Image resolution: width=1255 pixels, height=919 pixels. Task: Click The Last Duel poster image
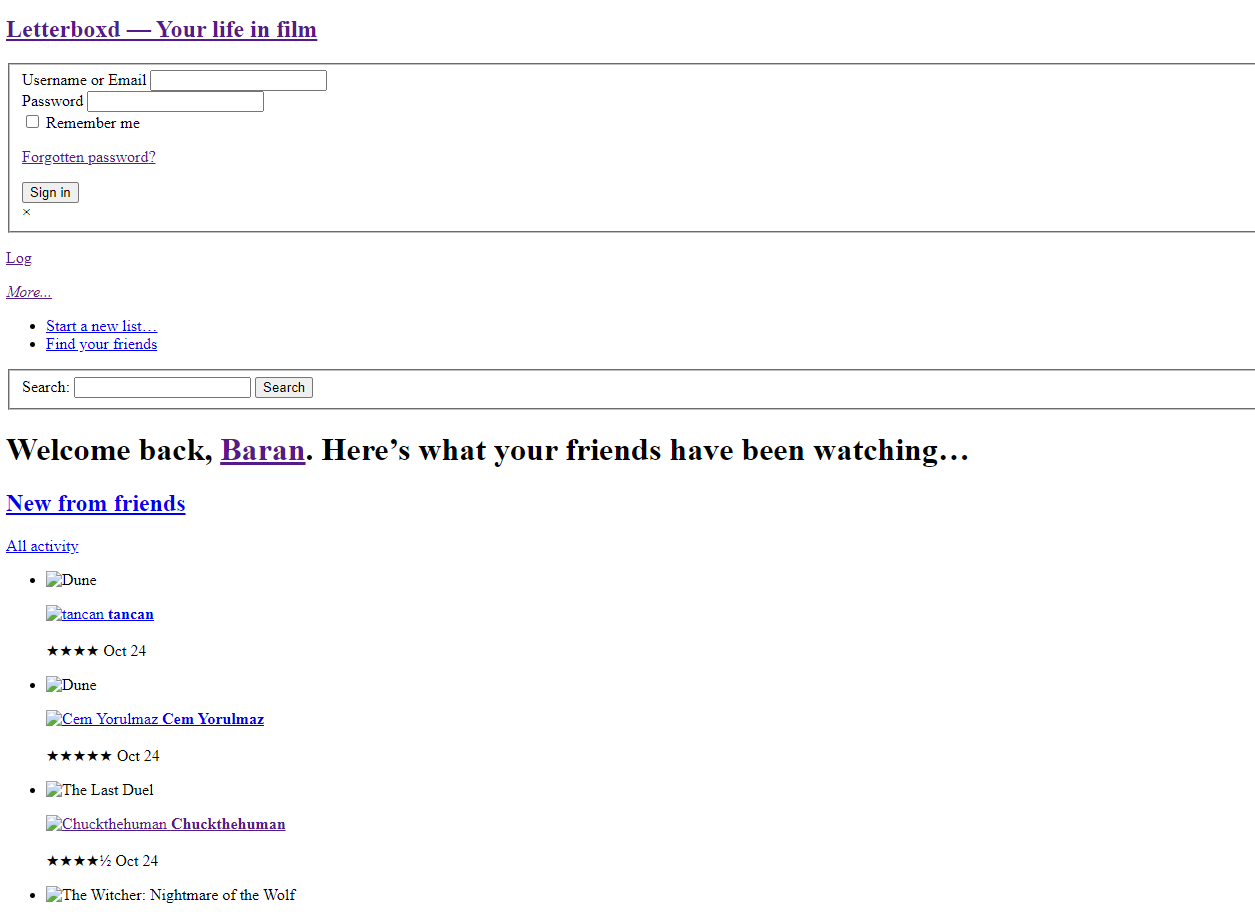click(x=100, y=790)
